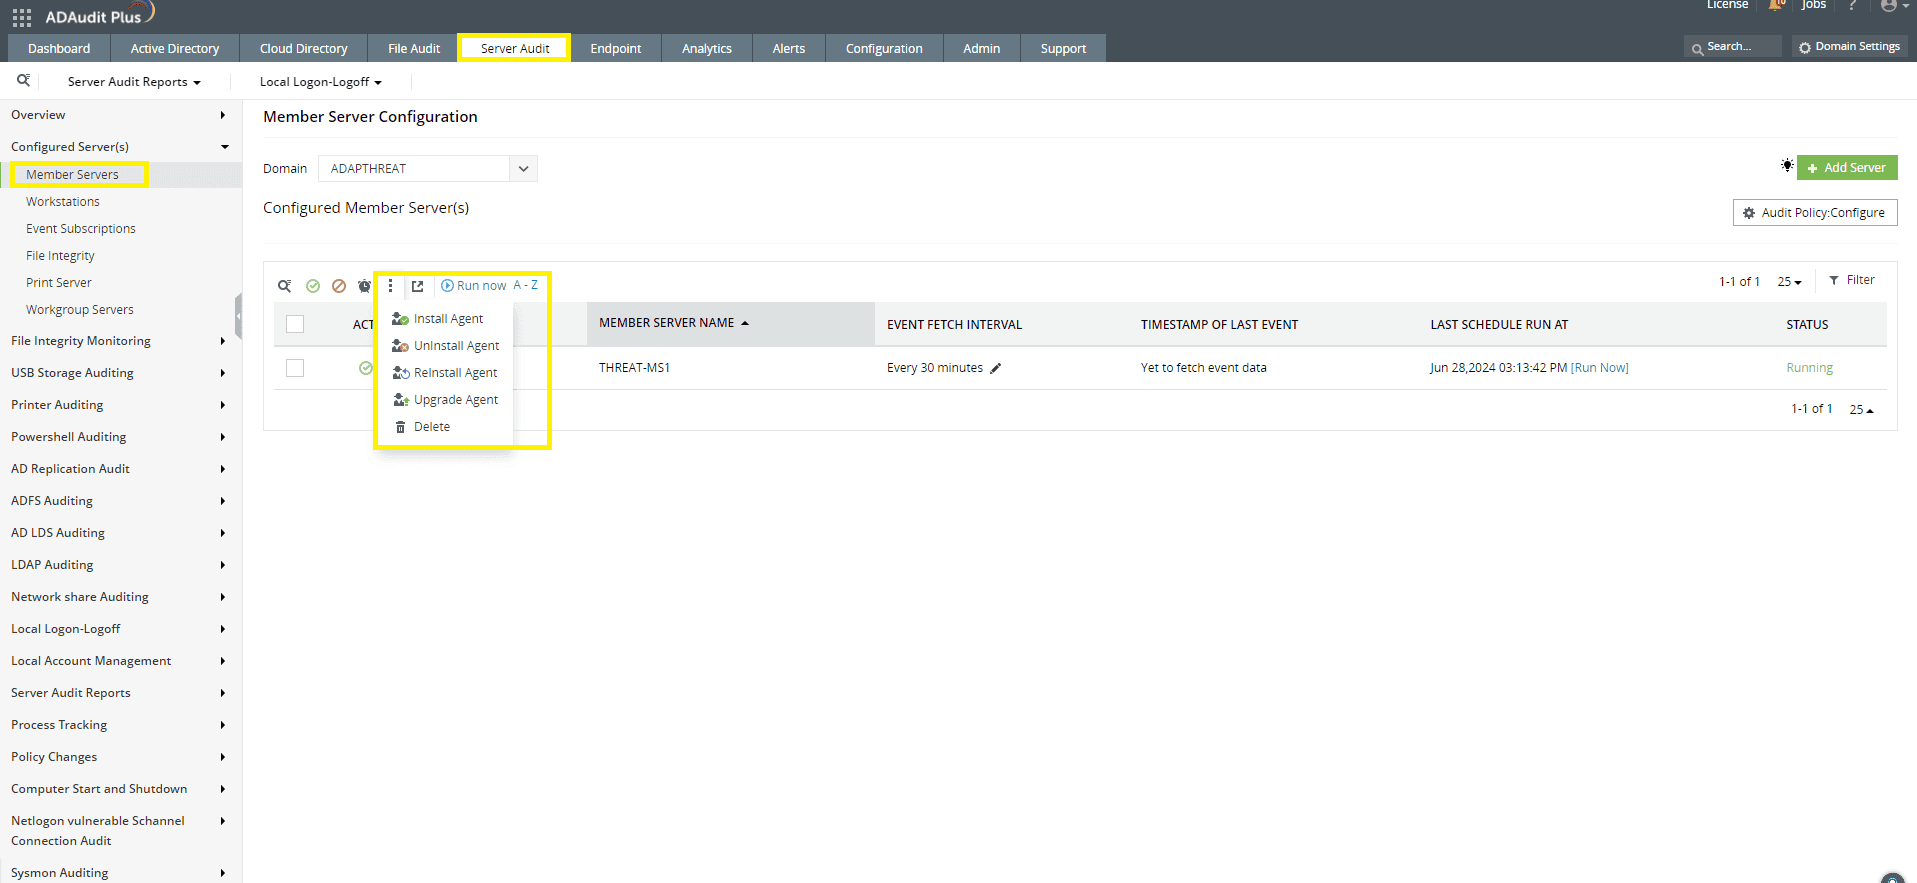
Task: Tick the select-all checkbox in table header
Action: (295, 324)
